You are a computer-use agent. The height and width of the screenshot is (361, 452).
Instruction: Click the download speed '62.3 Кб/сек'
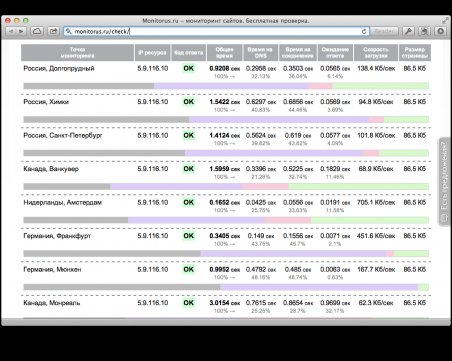pyautogui.click(x=376, y=303)
